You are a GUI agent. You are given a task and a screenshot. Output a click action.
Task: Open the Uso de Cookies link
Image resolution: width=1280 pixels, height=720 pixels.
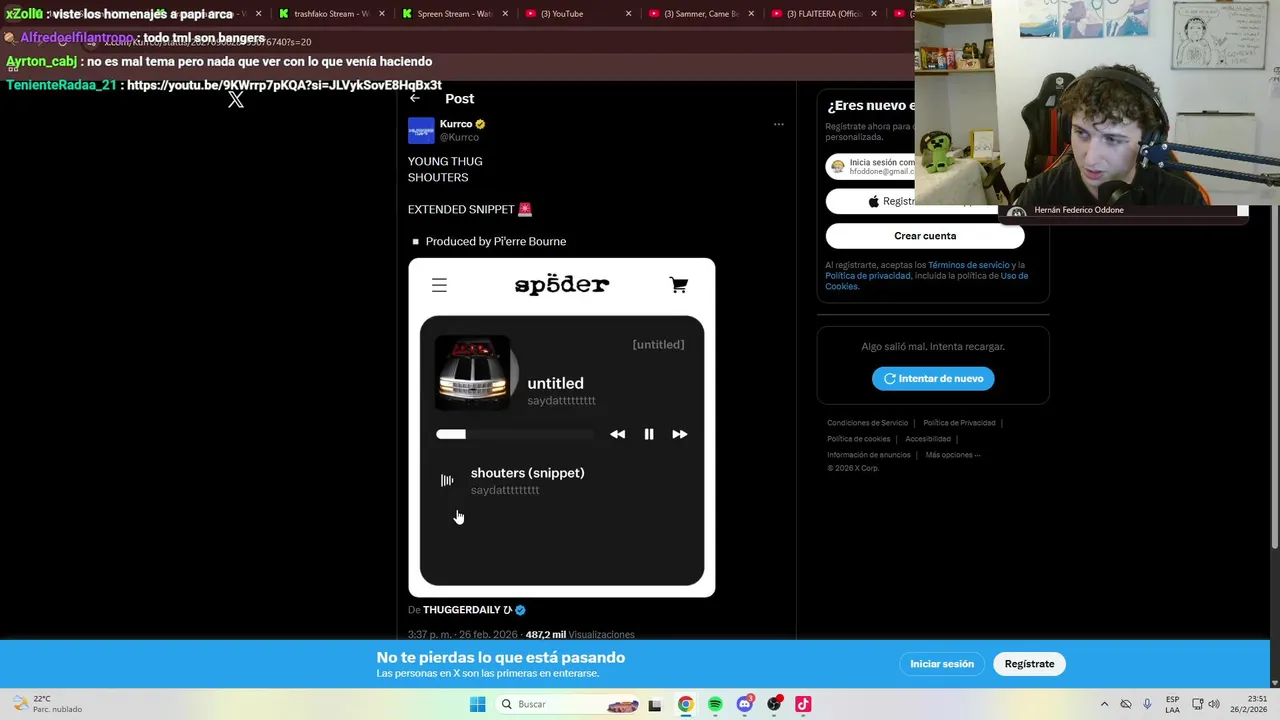point(926,281)
